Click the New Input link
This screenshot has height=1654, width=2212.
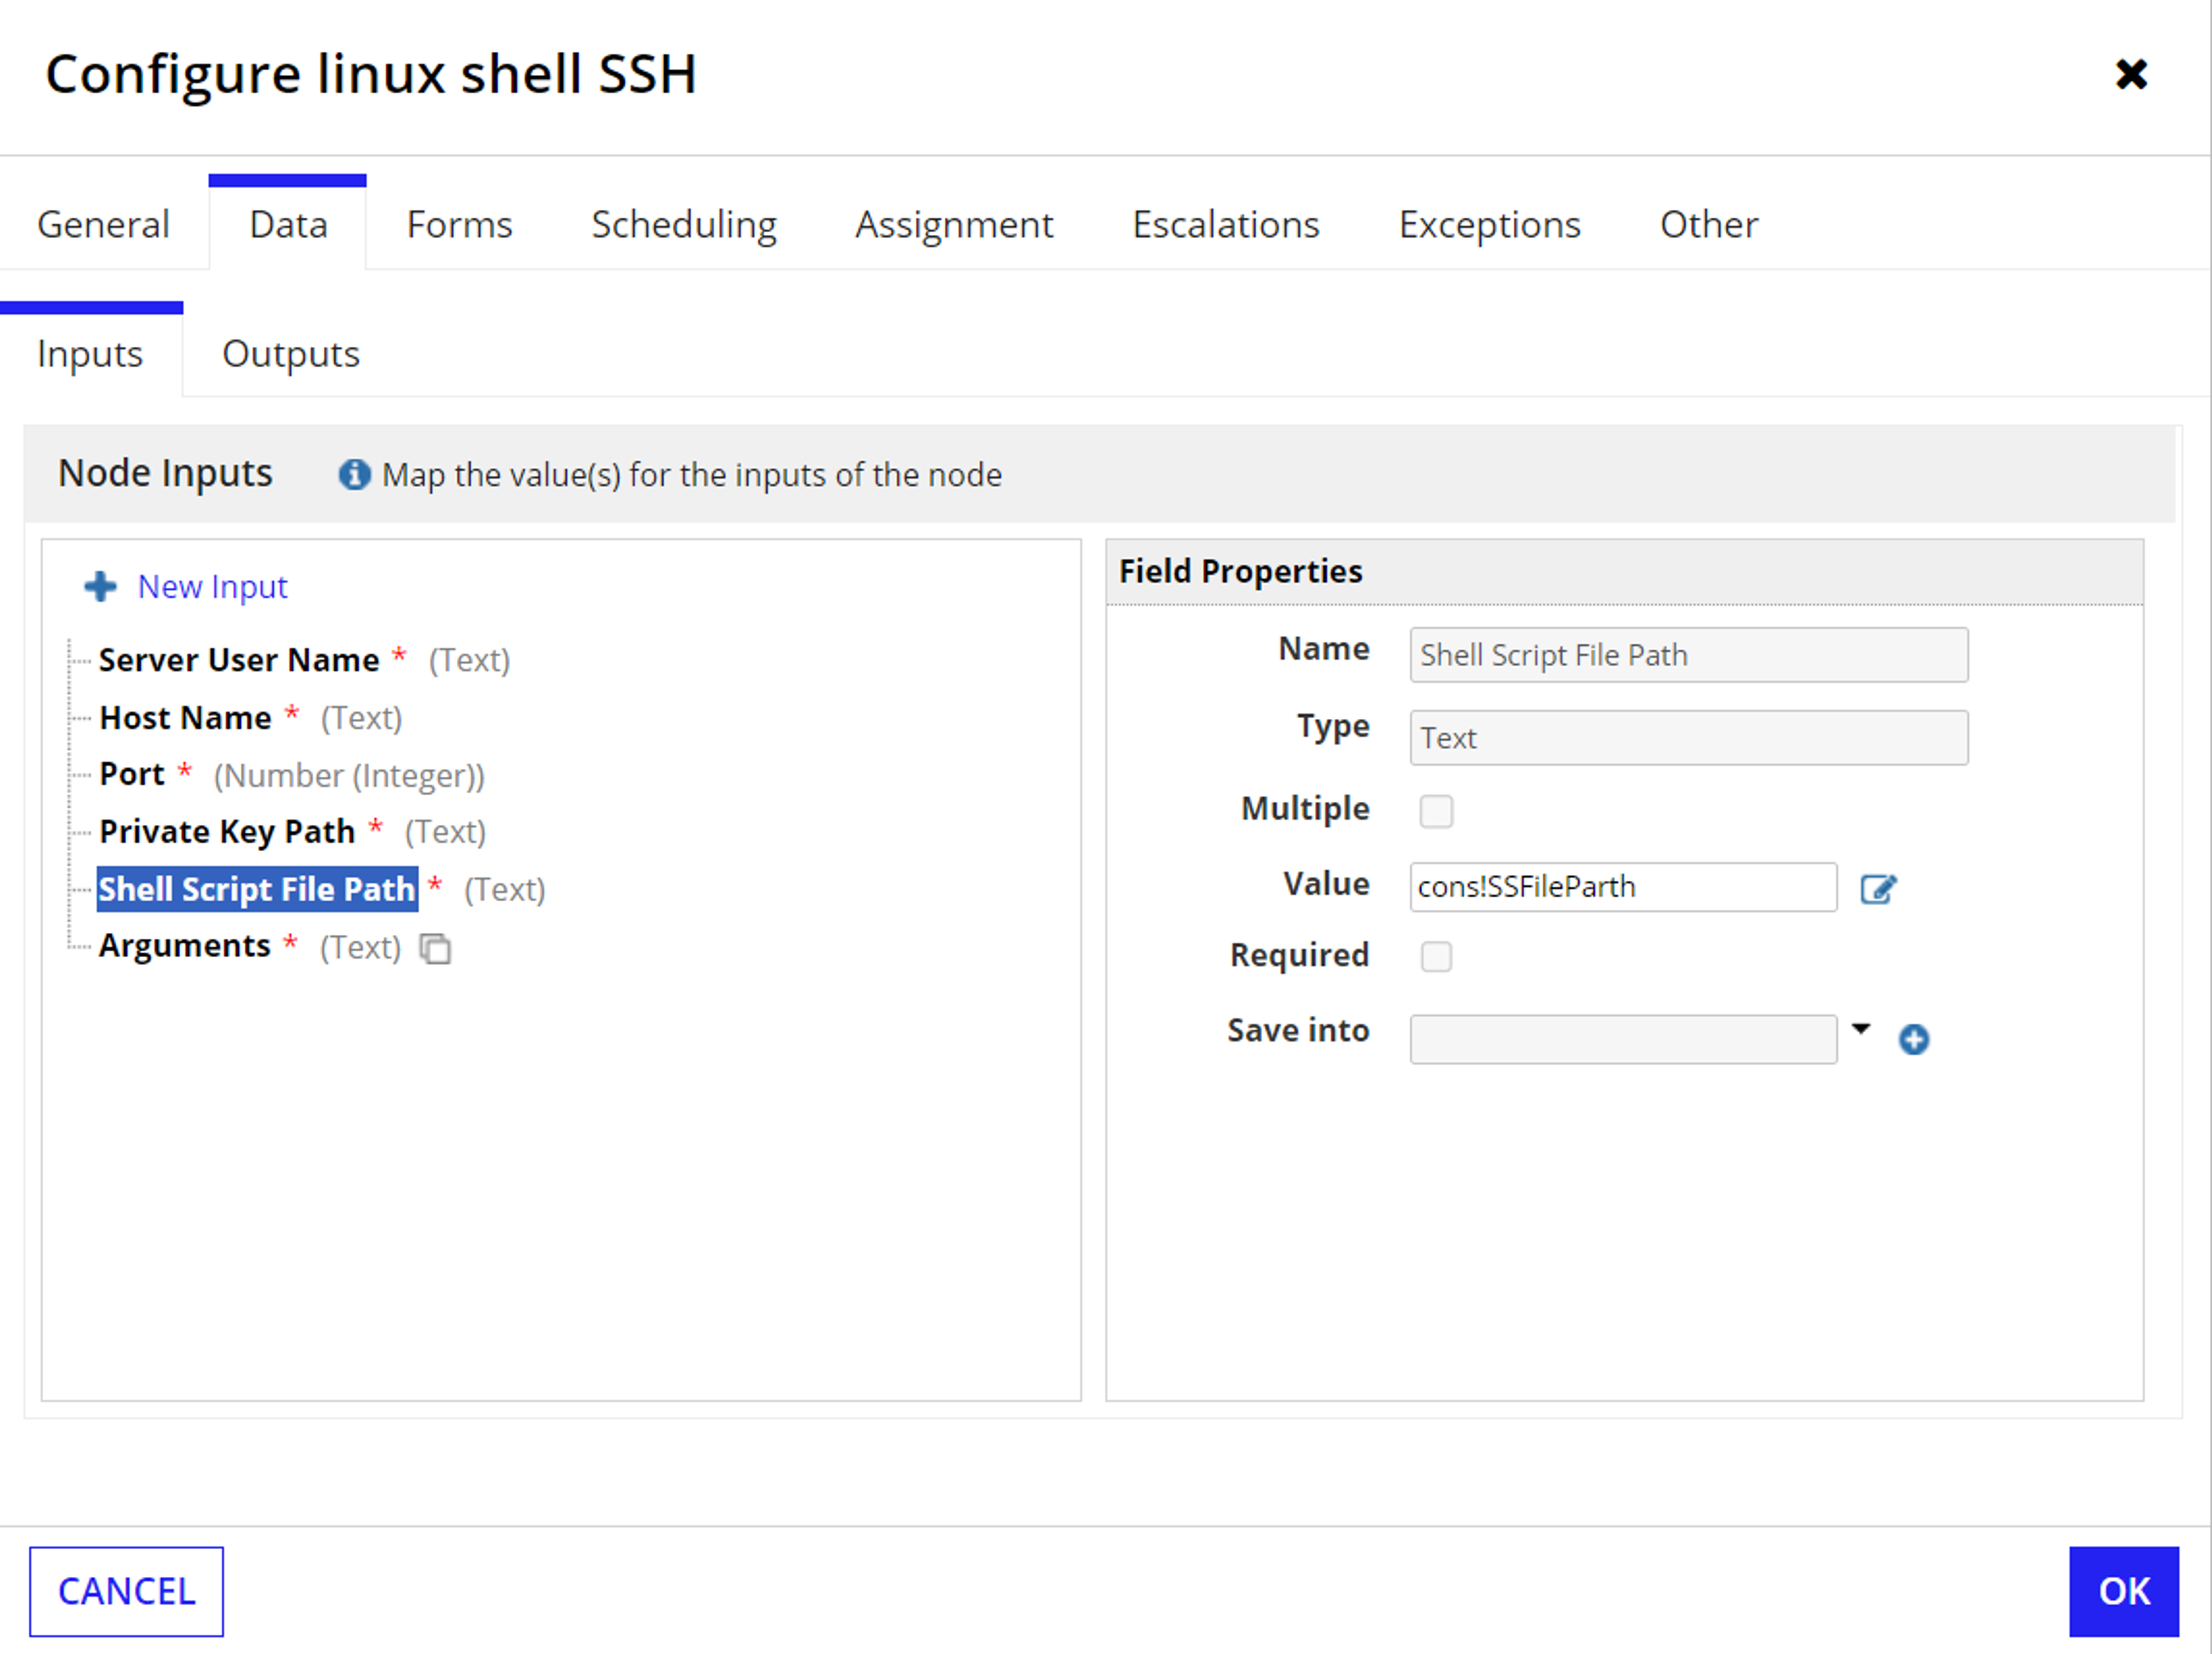213,587
